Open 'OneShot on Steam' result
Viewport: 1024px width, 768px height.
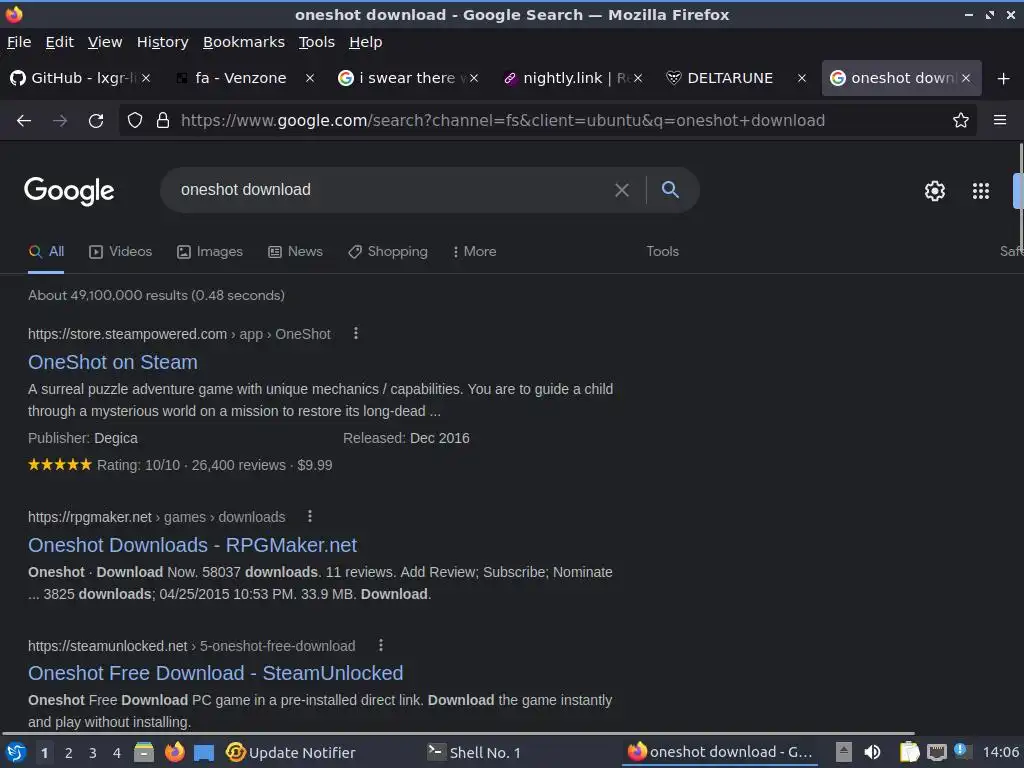coord(113,362)
